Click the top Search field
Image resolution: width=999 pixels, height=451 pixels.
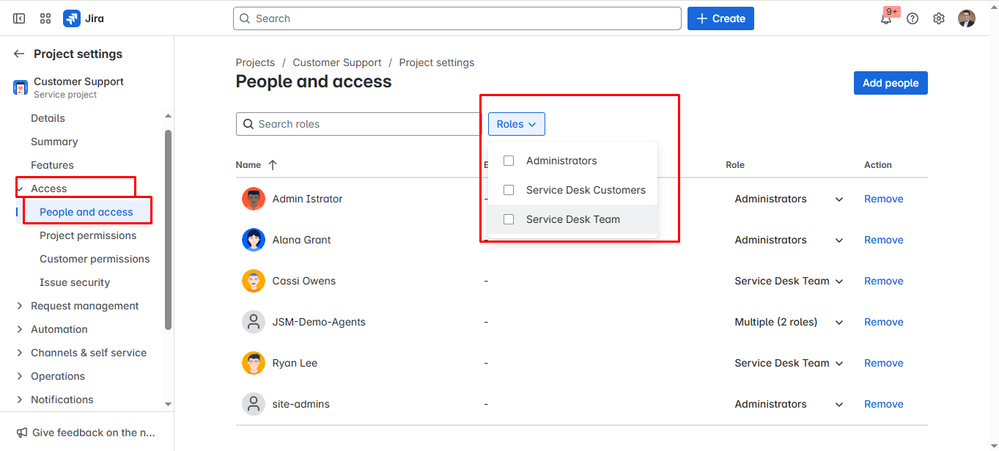click(457, 18)
